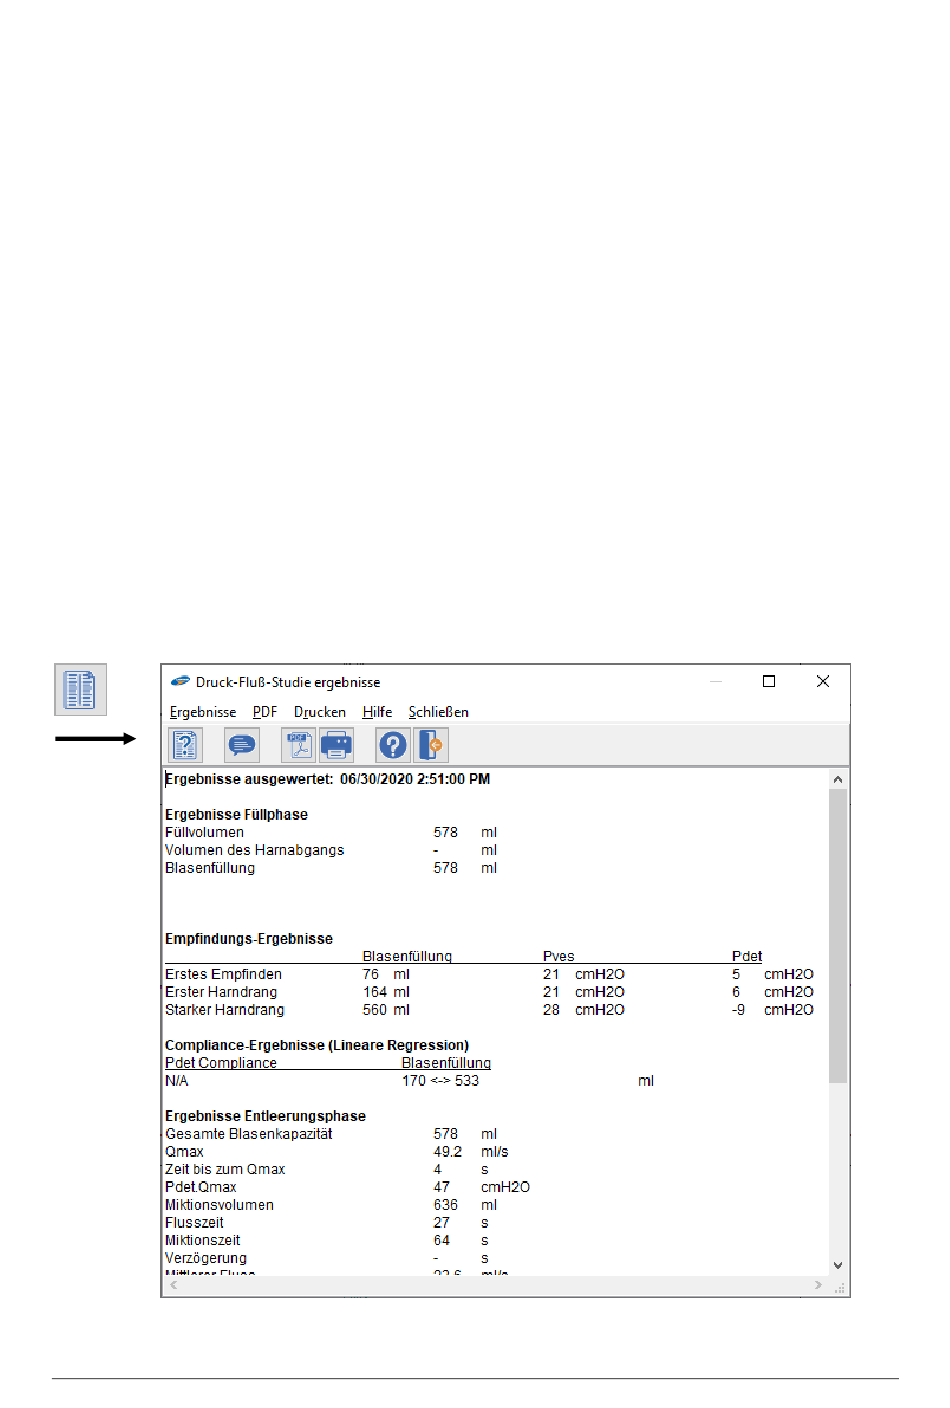Image resolution: width=950 pixels, height=1408 pixels.
Task: Select the 'Ergebnisse Füllphase' heading
Action: 236,815
